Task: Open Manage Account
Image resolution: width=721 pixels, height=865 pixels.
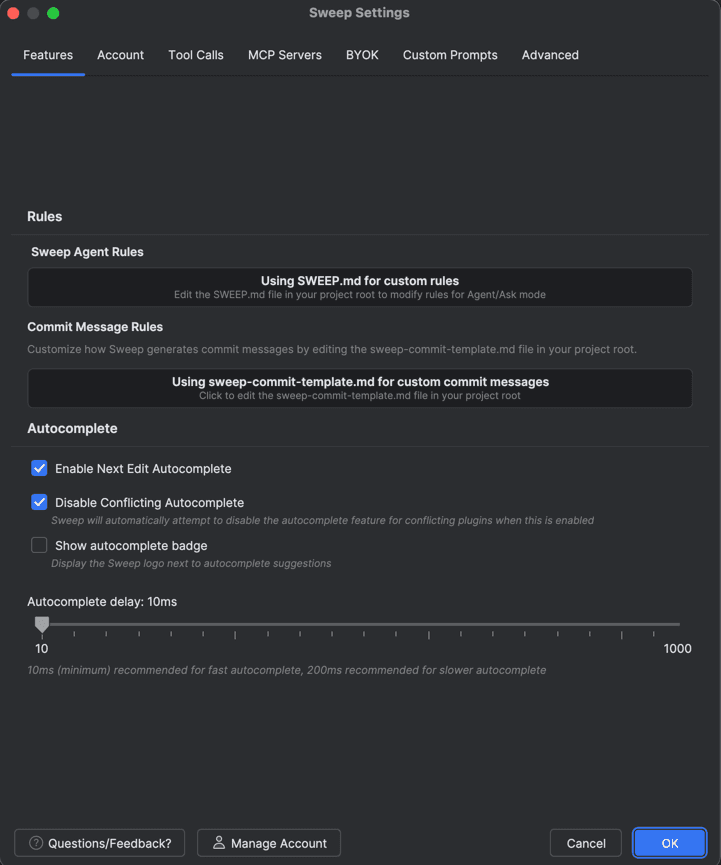Action: coord(268,842)
